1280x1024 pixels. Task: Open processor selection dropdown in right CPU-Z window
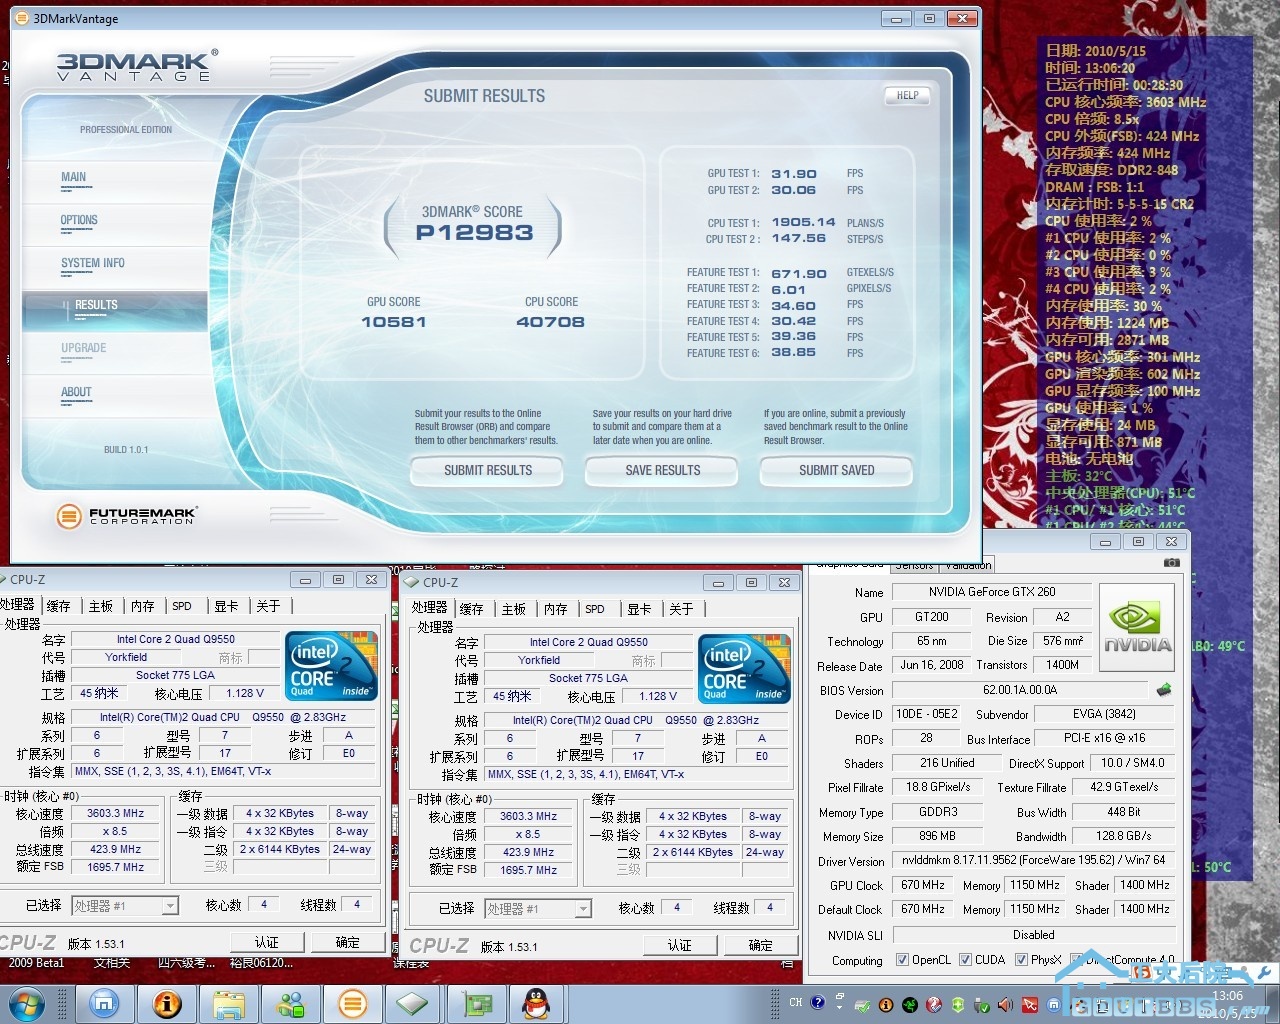click(x=583, y=909)
